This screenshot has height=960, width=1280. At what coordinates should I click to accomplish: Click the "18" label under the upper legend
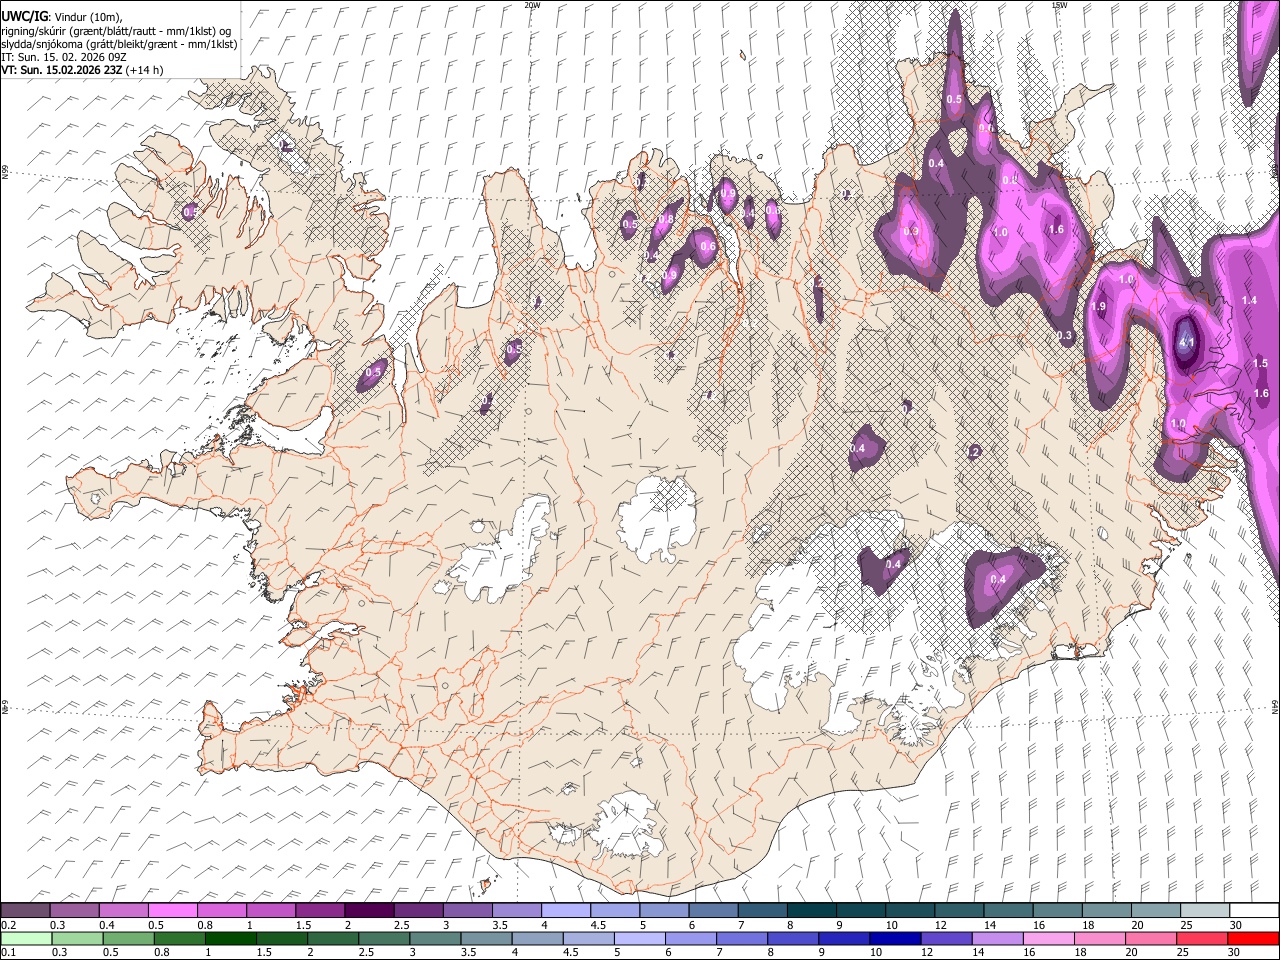coord(1086,924)
